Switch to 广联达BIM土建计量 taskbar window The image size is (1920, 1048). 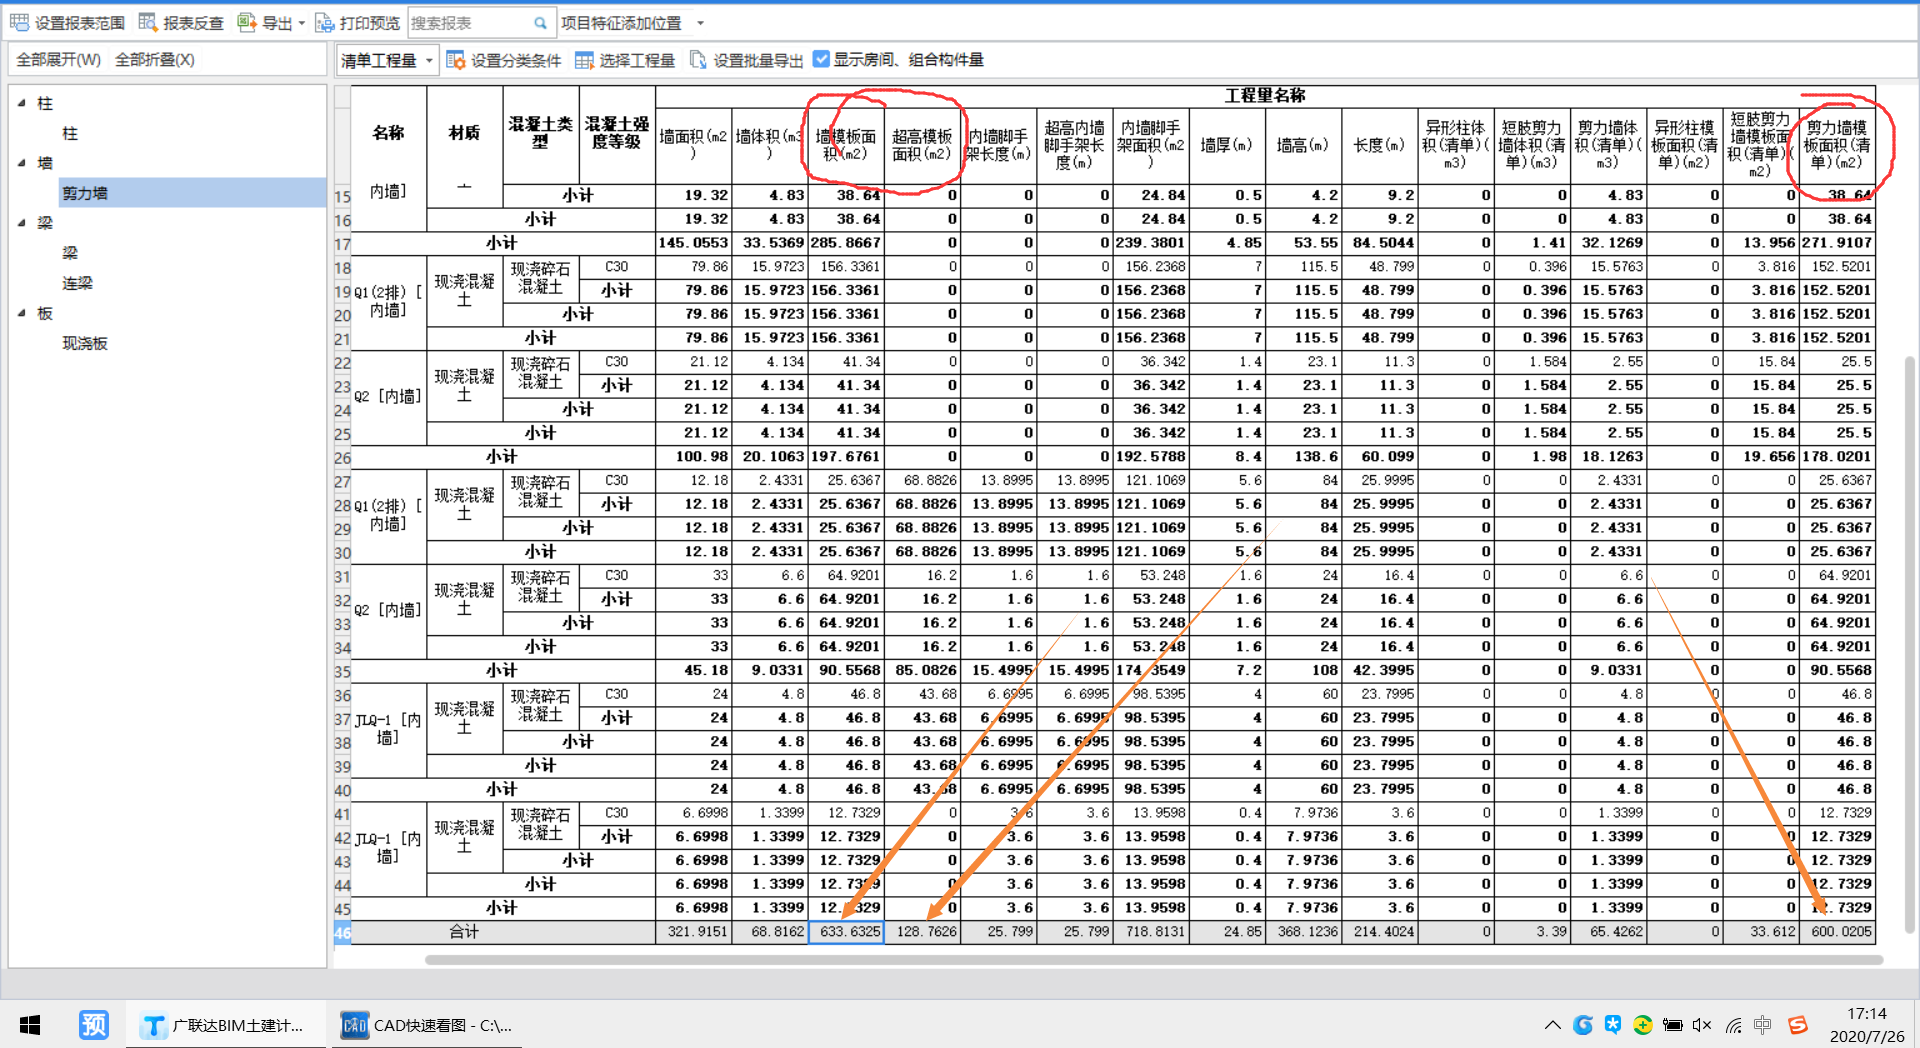click(226, 1025)
